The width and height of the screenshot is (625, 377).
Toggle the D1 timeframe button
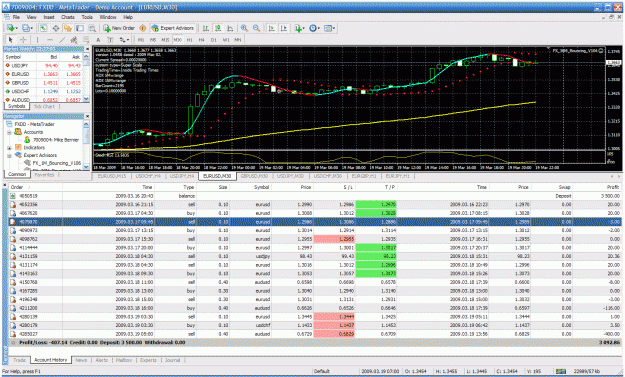(214, 40)
